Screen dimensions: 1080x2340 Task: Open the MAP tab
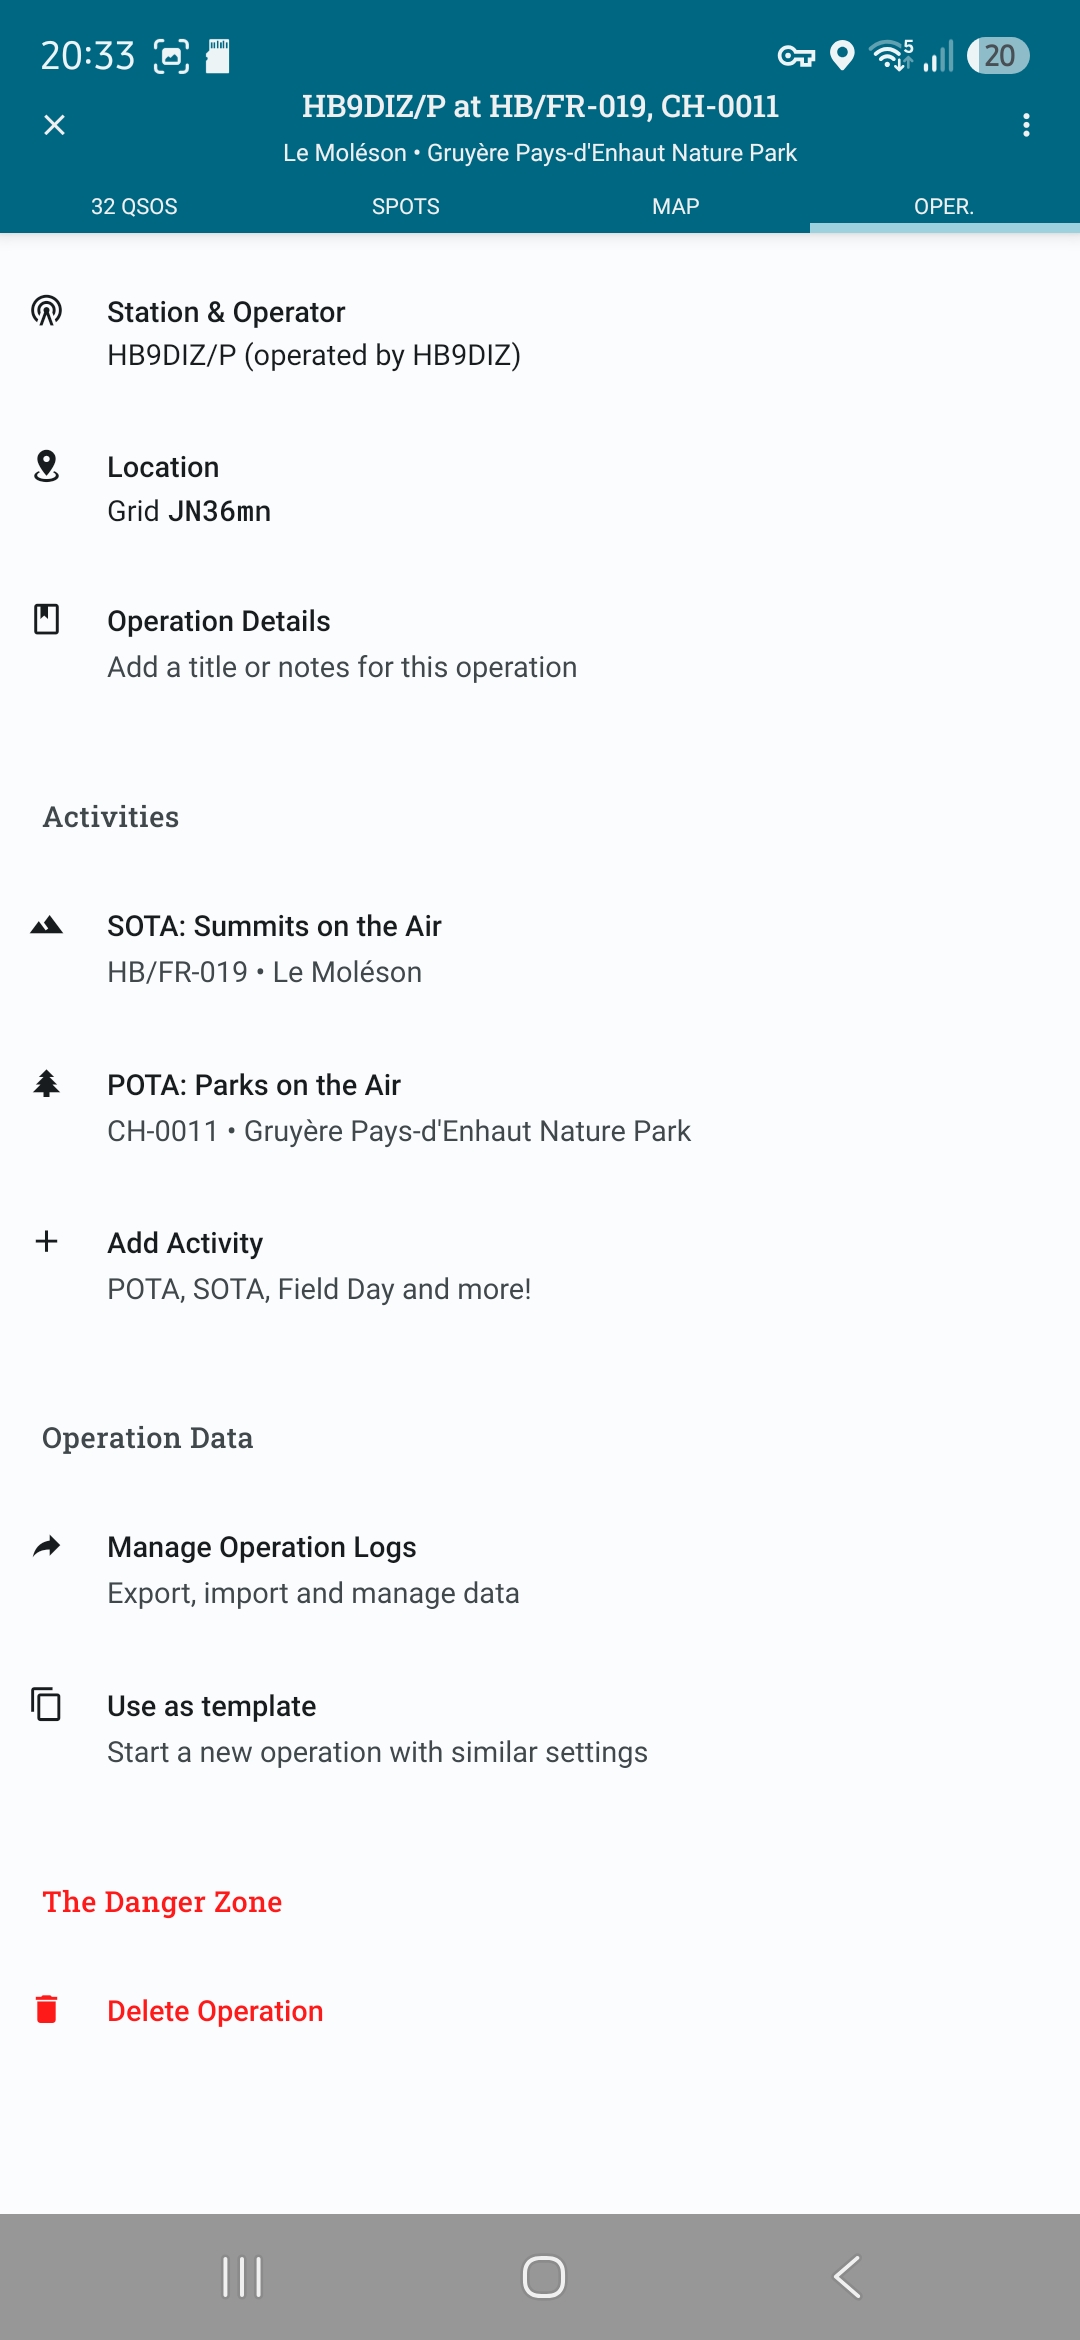(x=675, y=206)
